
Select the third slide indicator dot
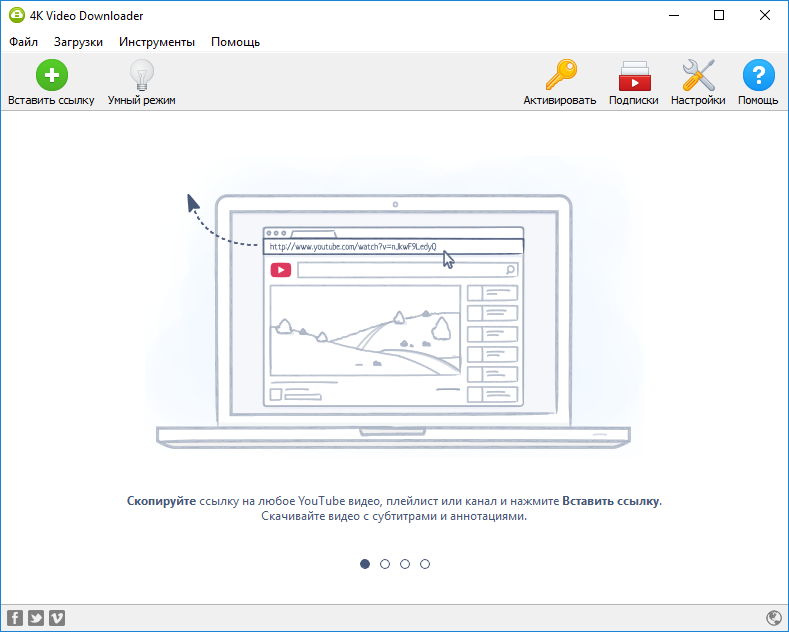(x=405, y=564)
